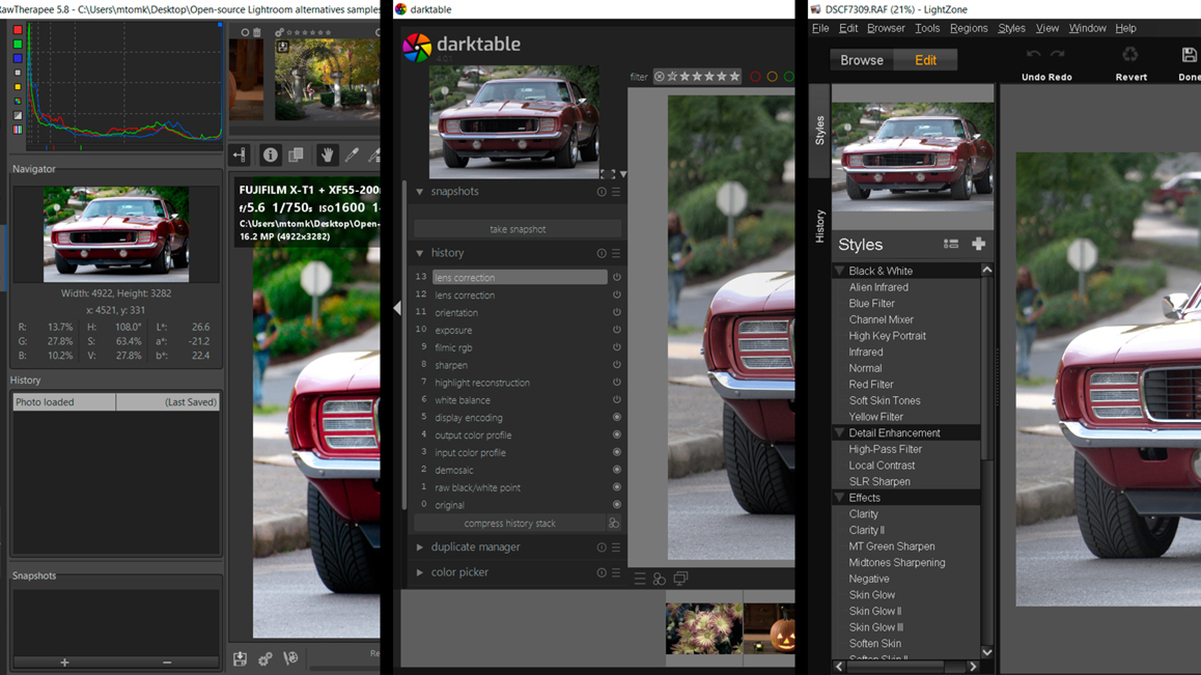Expand the color picker module in darktable
The height and width of the screenshot is (675, 1201).
pos(420,573)
